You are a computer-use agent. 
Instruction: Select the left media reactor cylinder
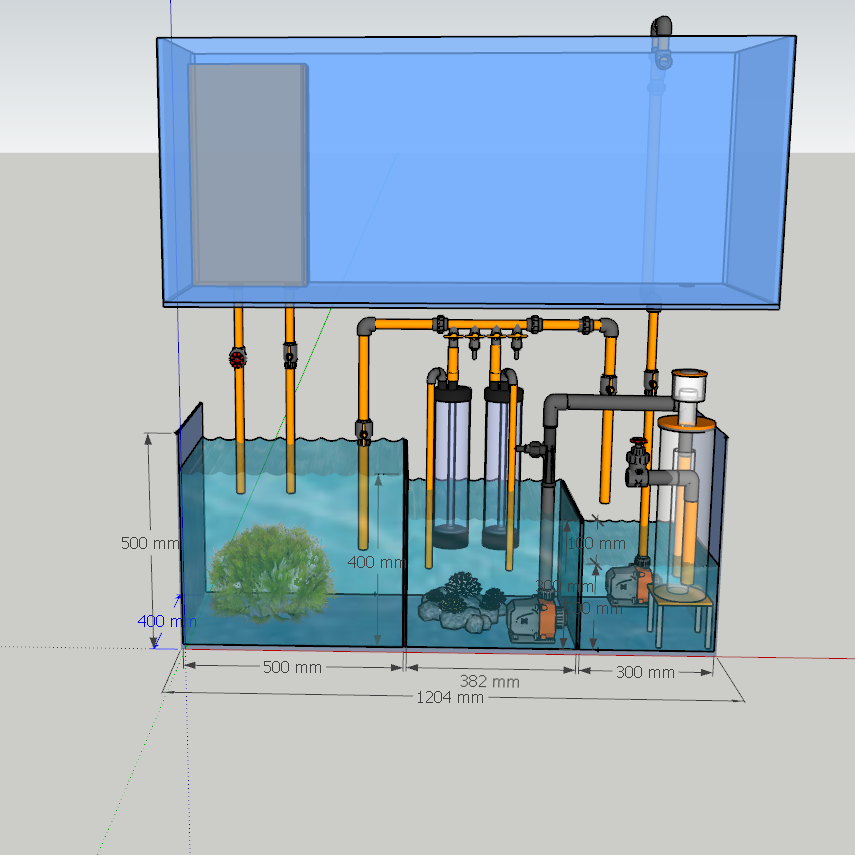coord(451,460)
